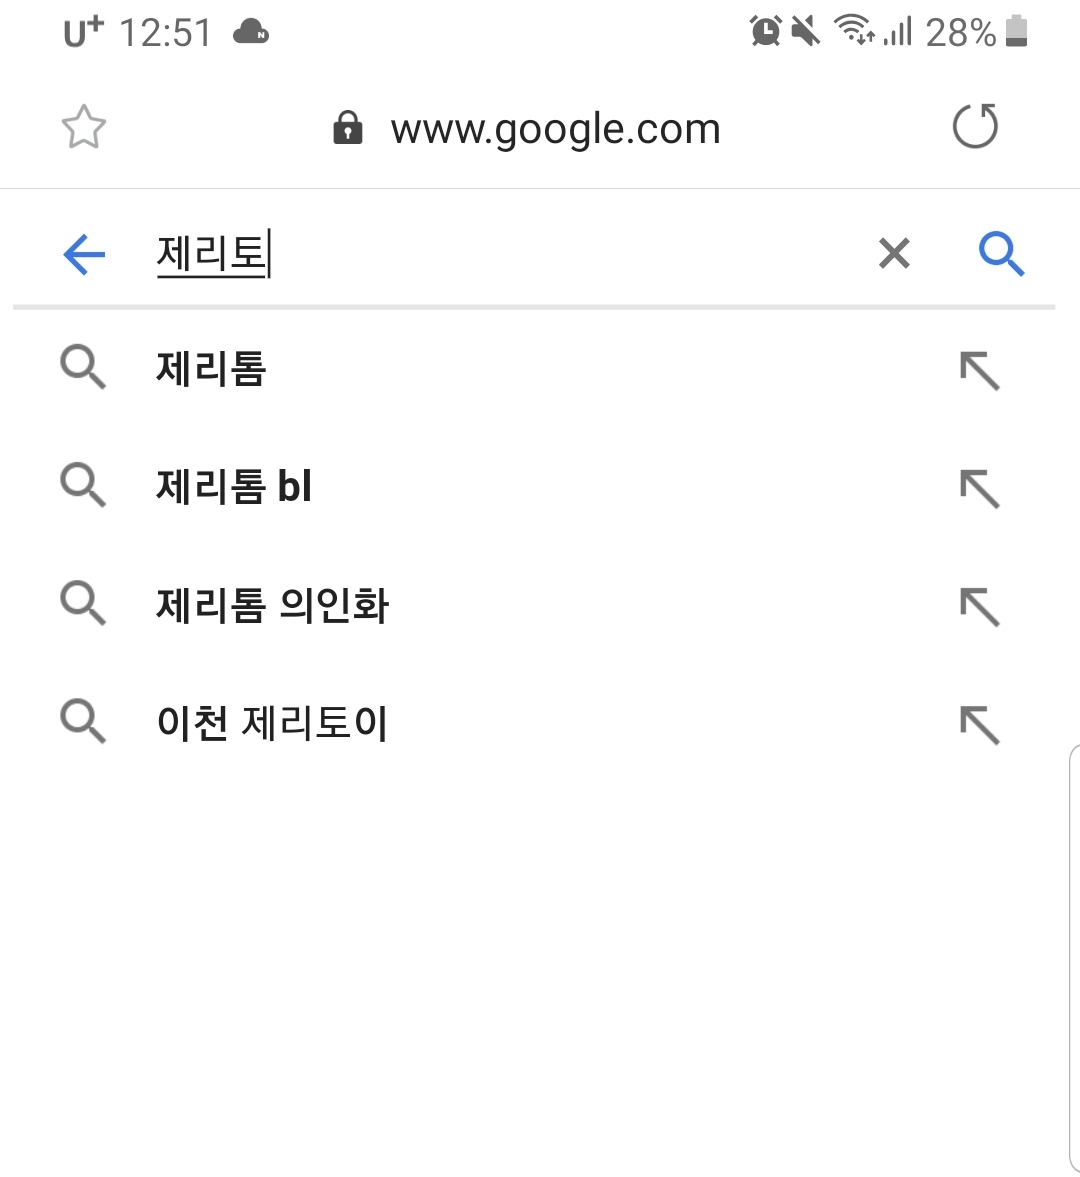Tap the battery indicator in status bar
This screenshot has height=1177, width=1080.
[x=1016, y=32]
